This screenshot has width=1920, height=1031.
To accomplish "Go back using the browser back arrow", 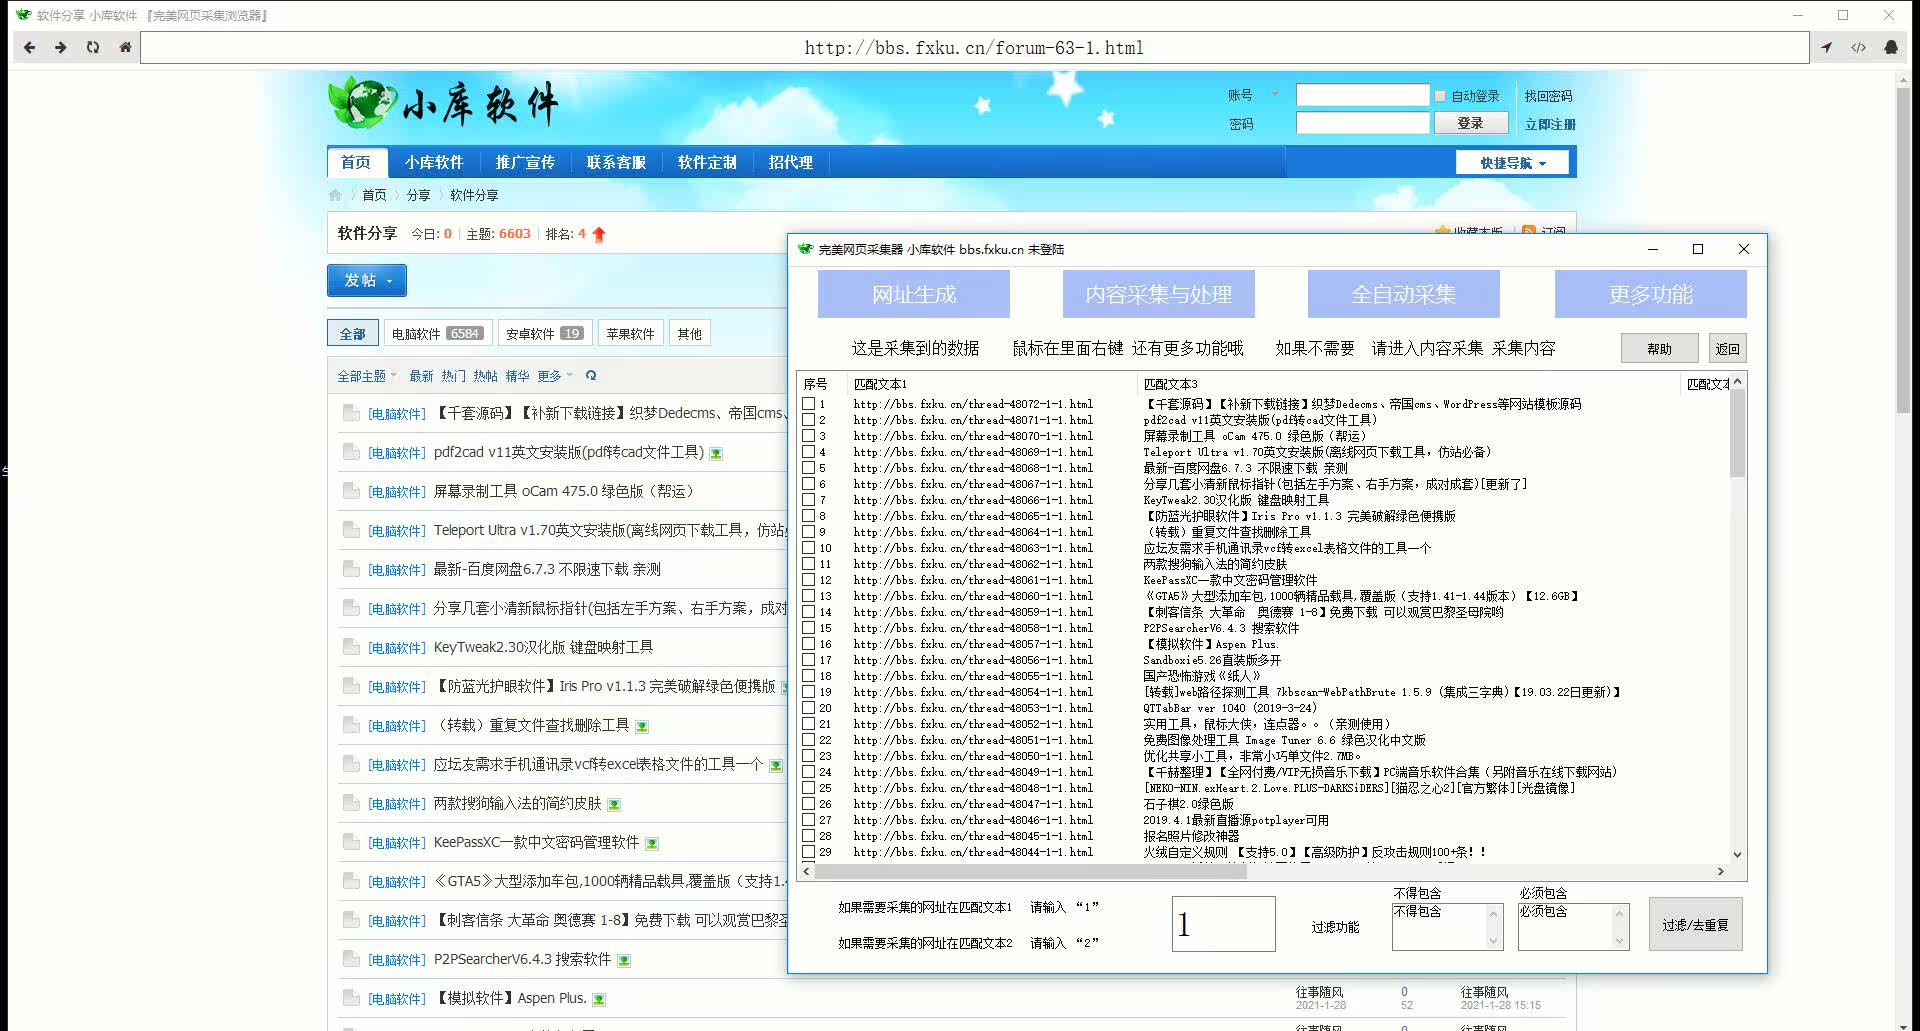I will point(29,47).
